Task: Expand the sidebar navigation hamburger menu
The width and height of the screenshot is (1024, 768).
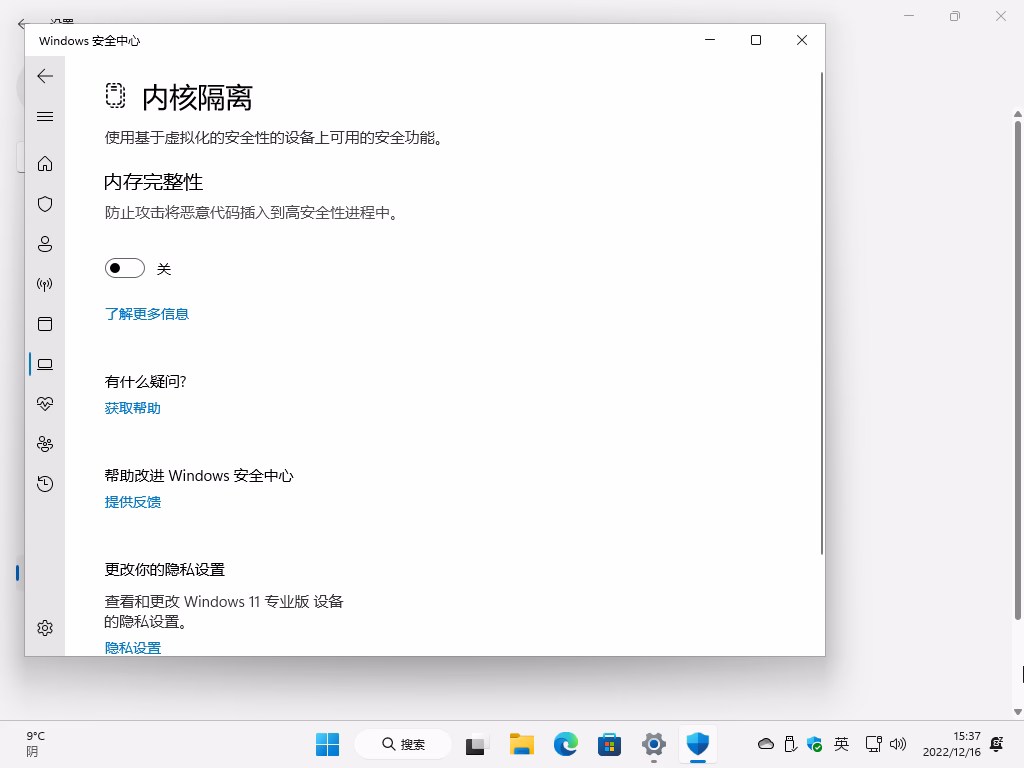Action: (44, 116)
